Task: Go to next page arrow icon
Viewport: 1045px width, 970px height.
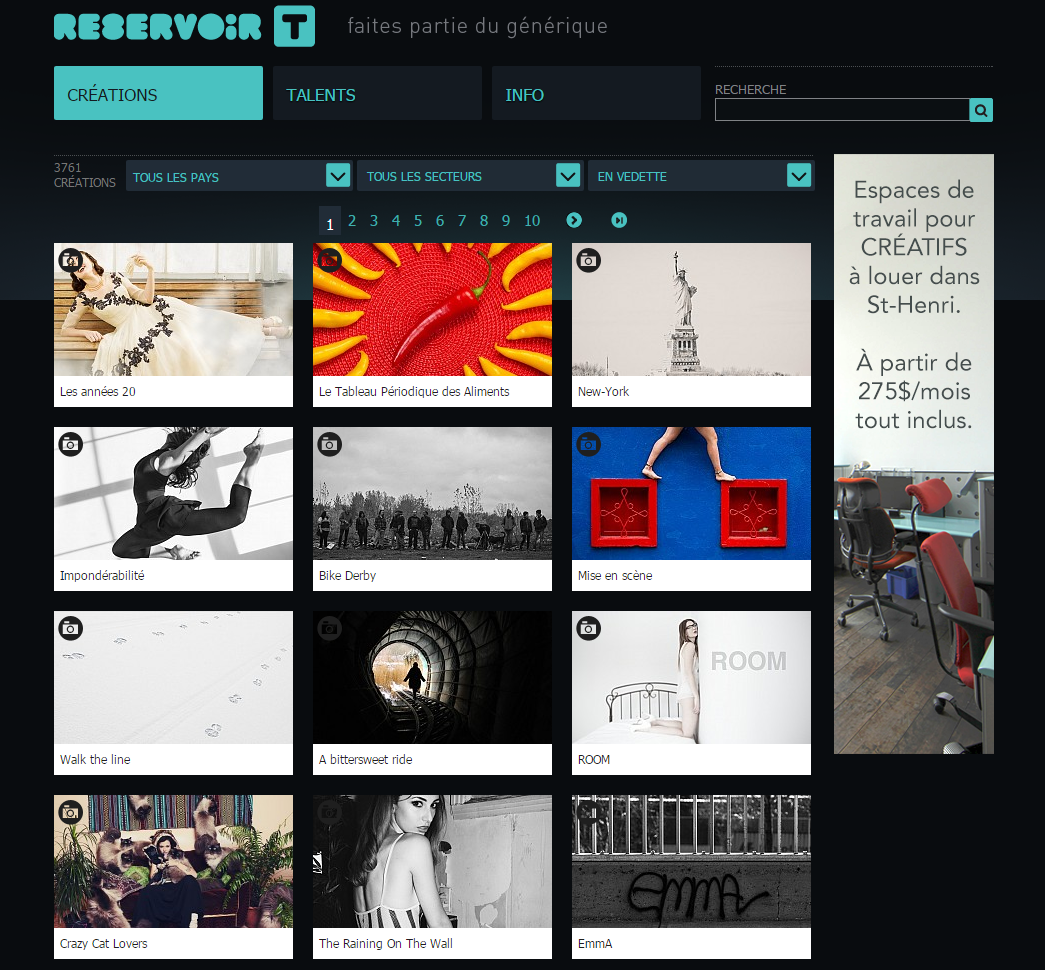Action: click(x=574, y=220)
